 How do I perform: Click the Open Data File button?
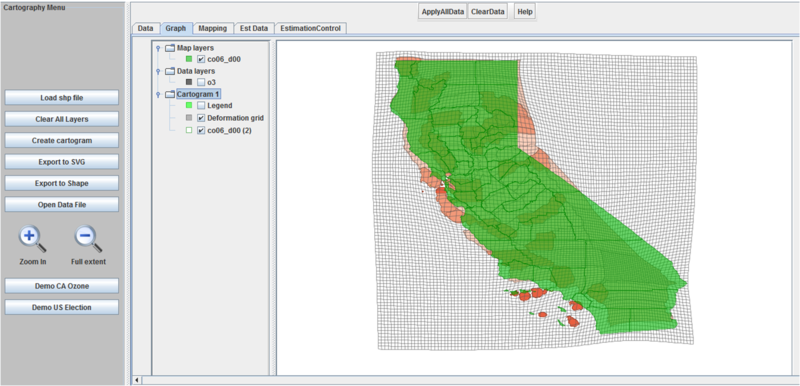pos(62,204)
